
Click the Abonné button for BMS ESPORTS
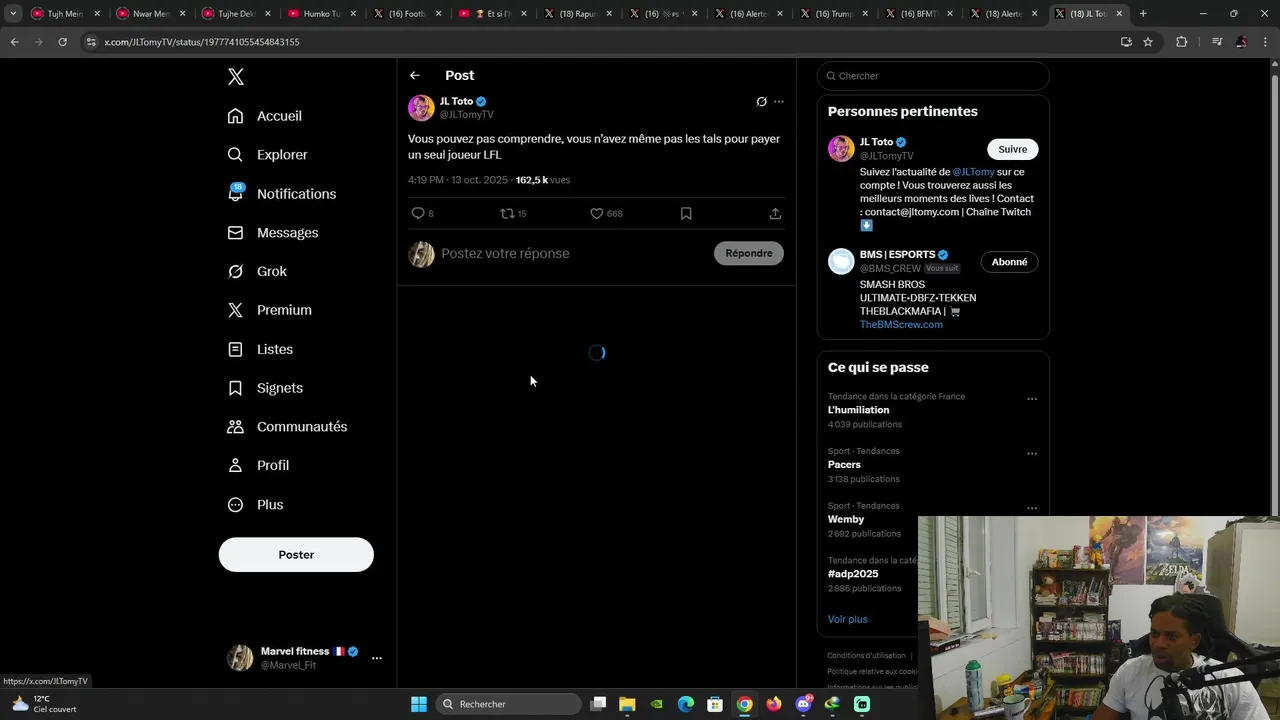point(1009,262)
